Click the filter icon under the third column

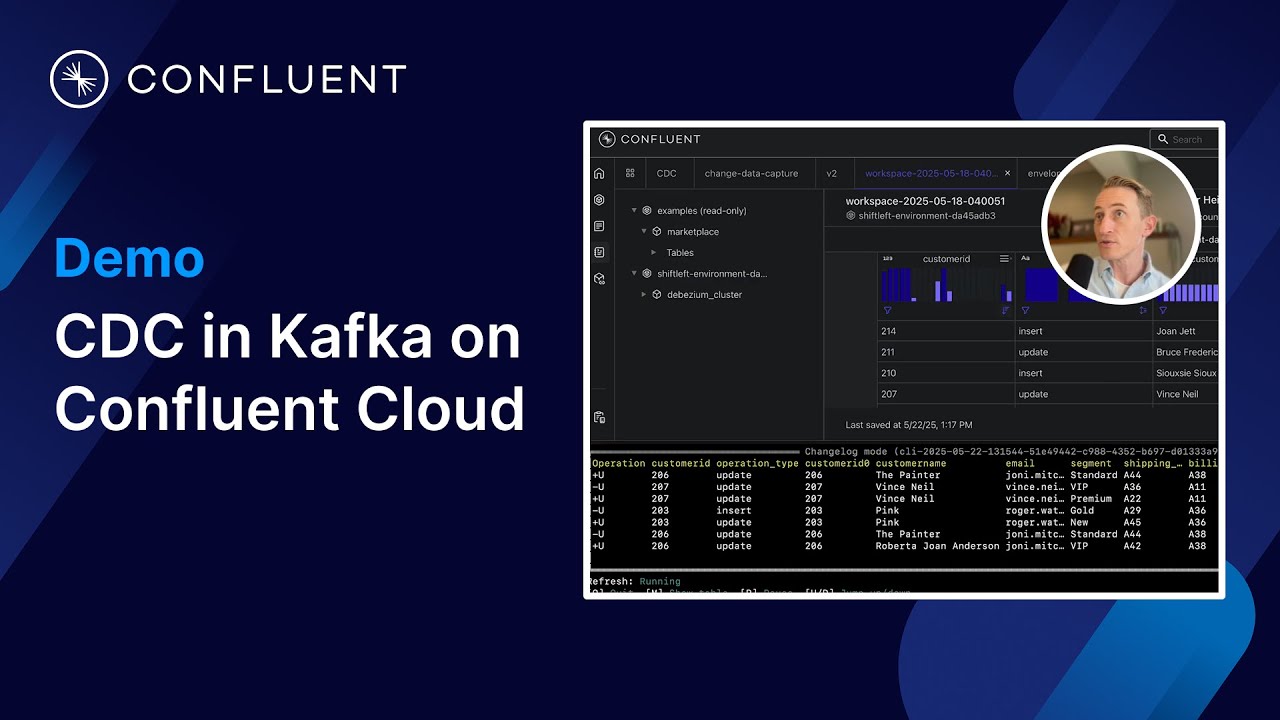[1163, 310]
